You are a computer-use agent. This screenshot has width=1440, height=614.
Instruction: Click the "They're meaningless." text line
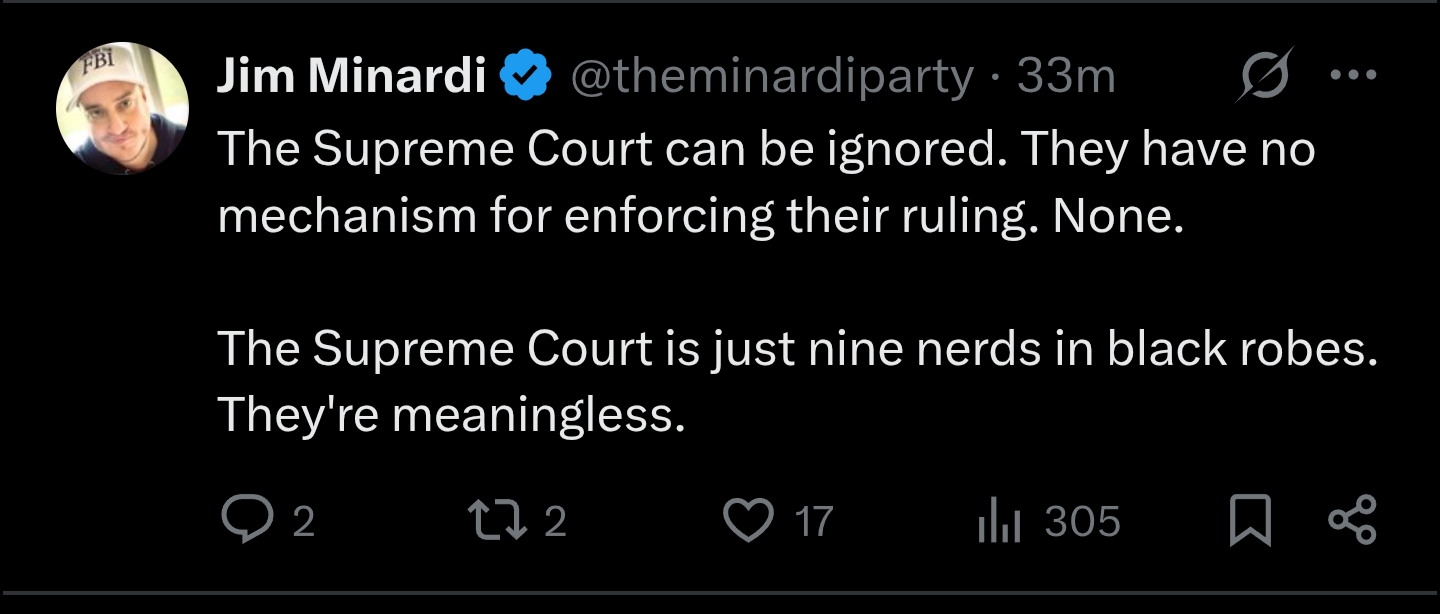pyautogui.click(x=451, y=413)
